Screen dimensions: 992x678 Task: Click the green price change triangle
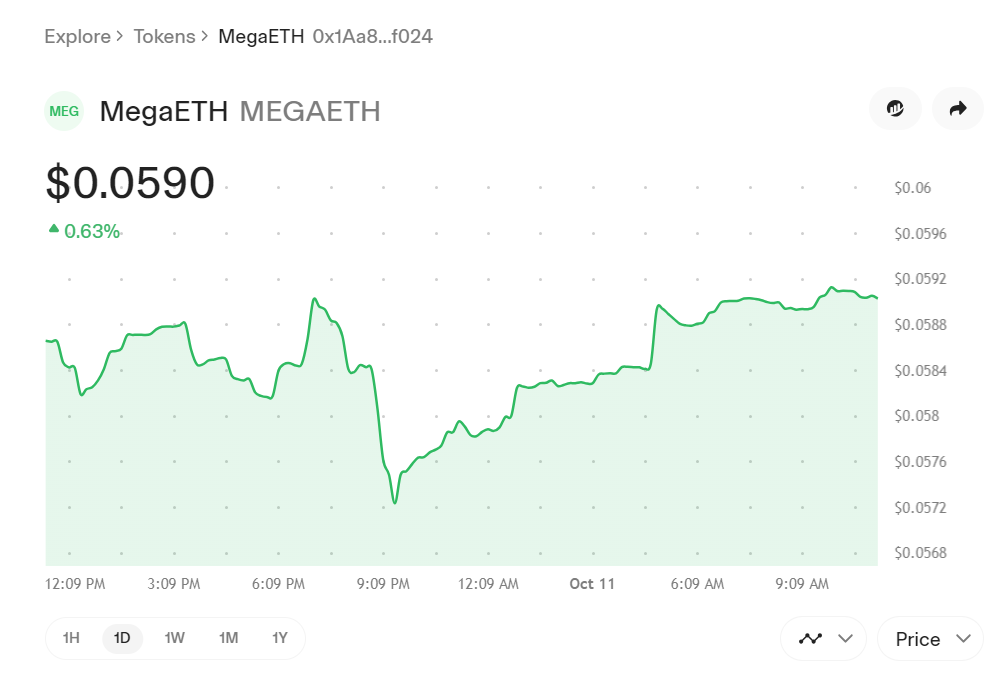[x=54, y=230]
